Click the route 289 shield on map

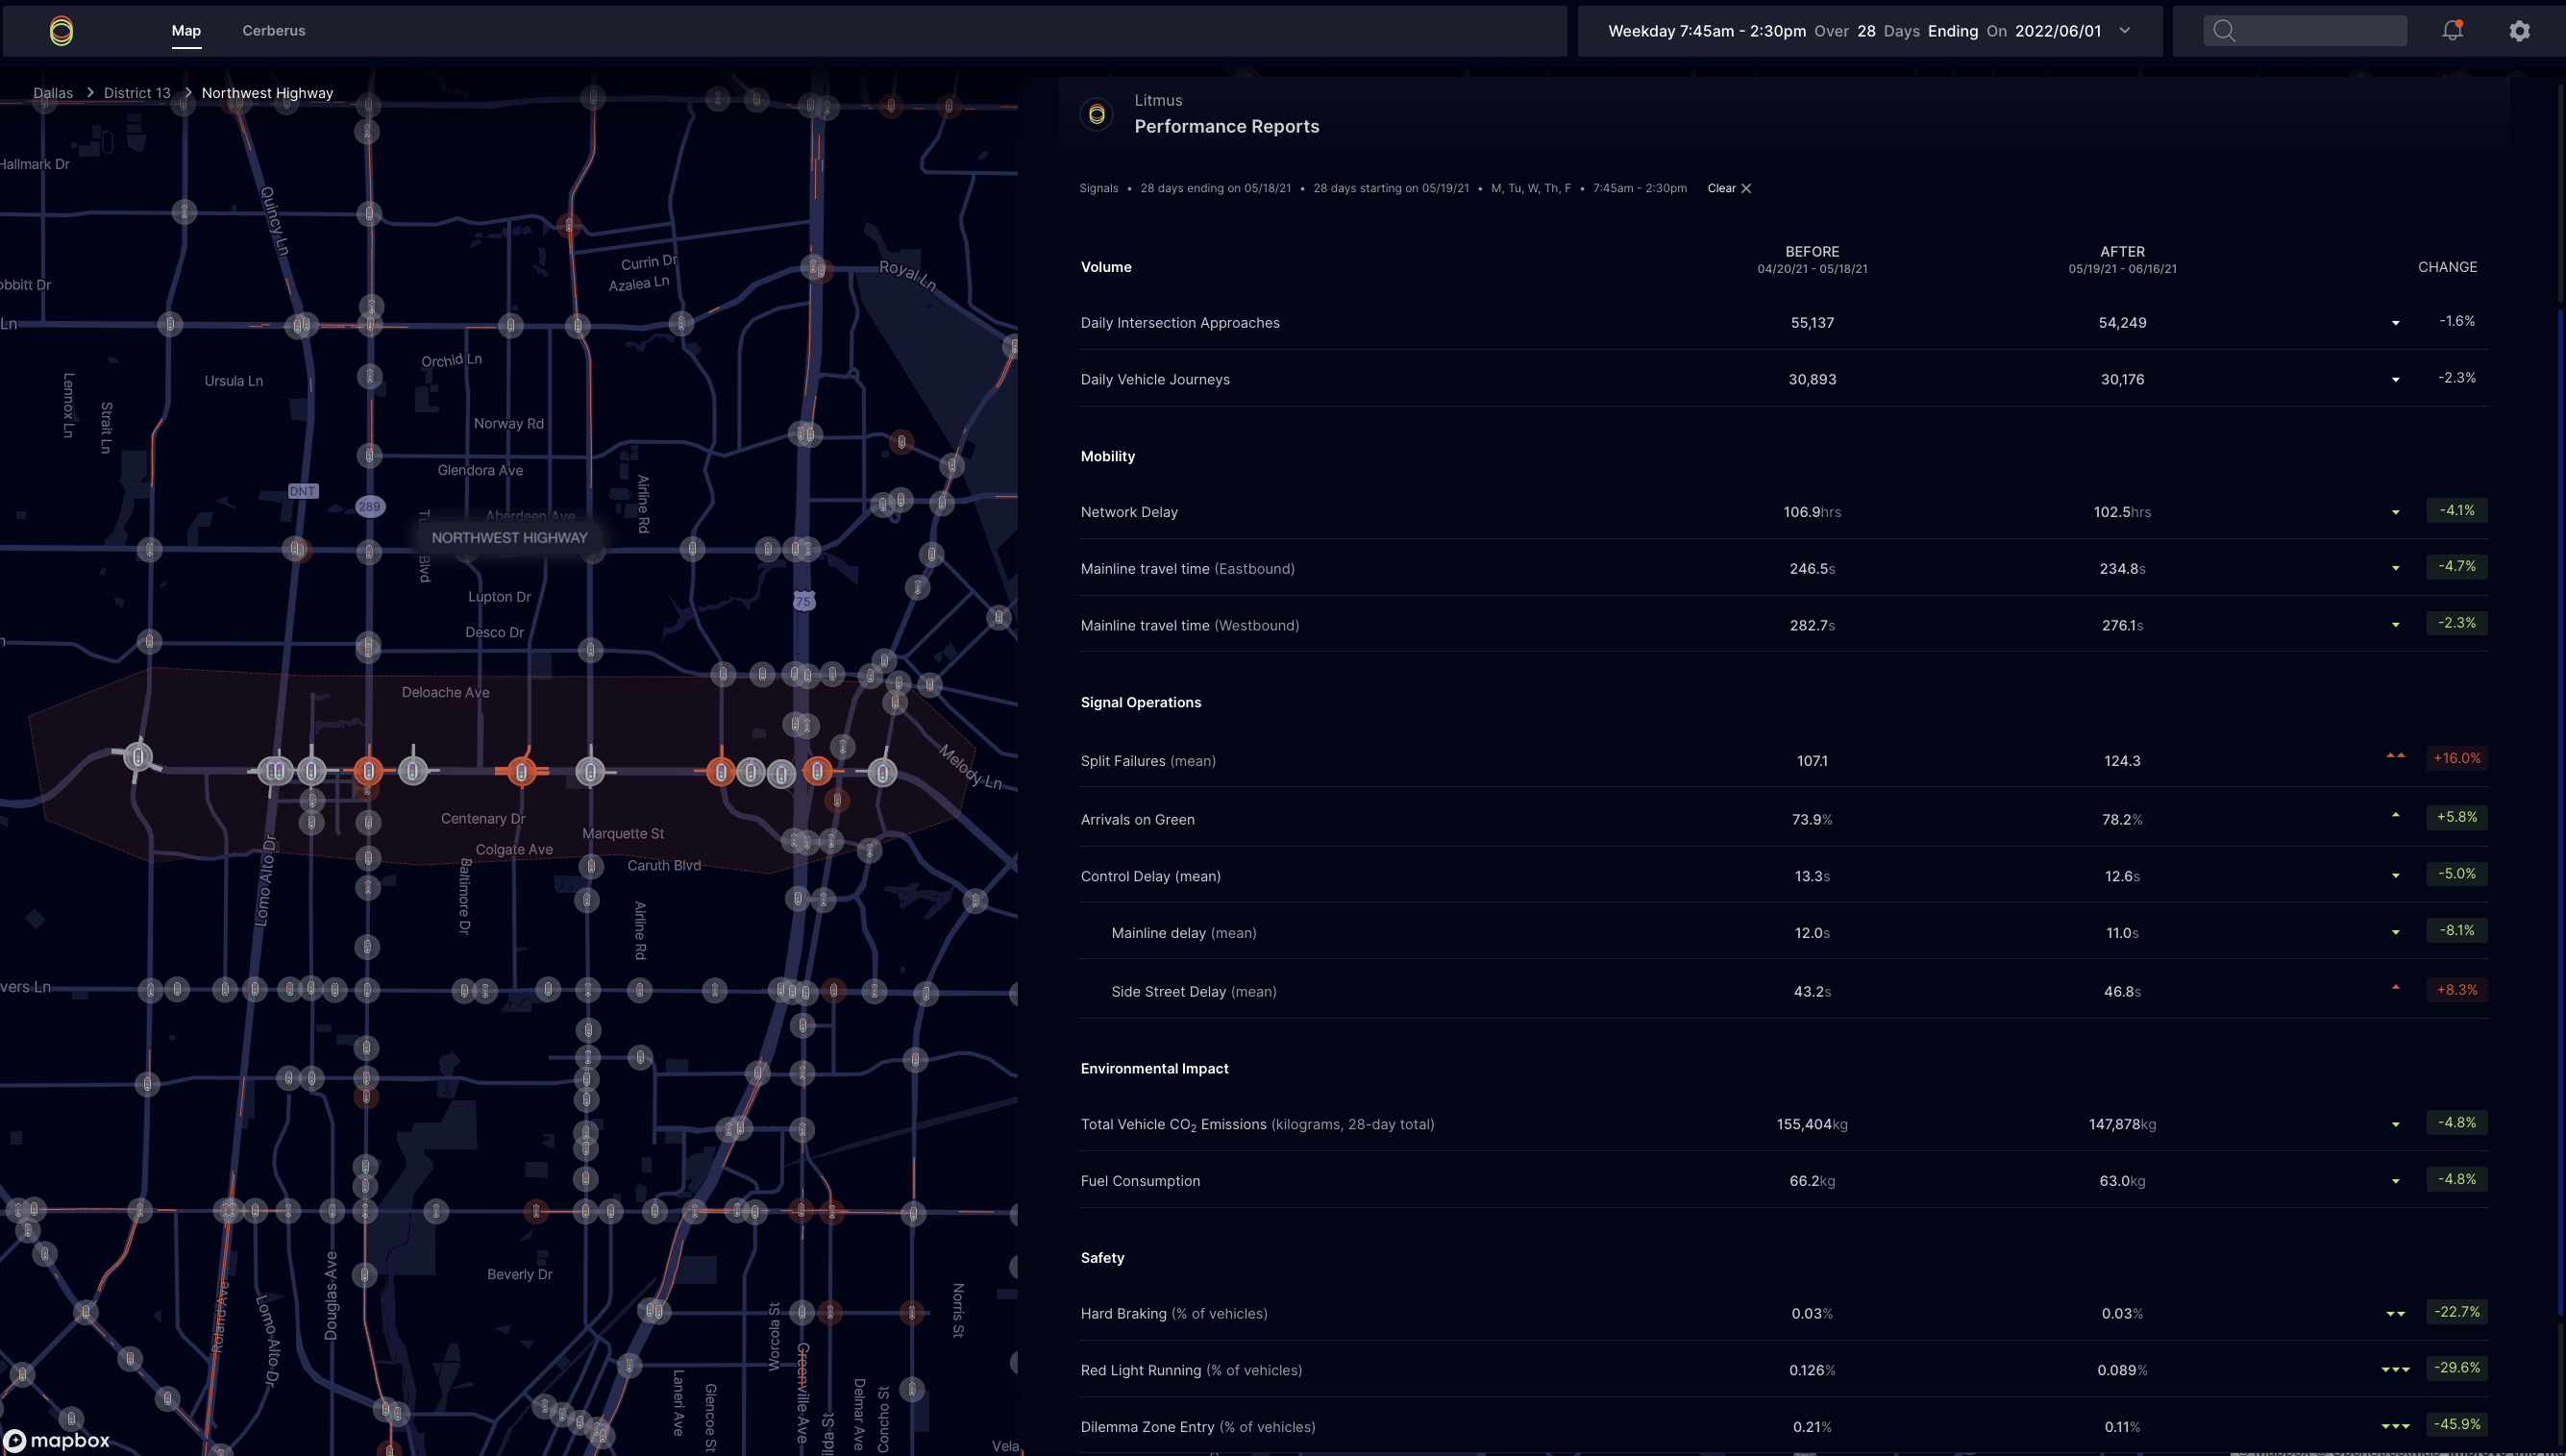pyautogui.click(x=369, y=506)
